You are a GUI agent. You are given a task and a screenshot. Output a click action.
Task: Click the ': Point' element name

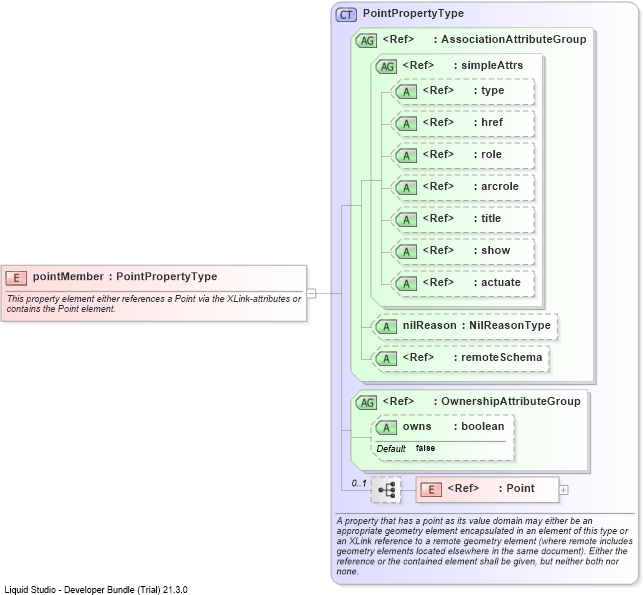(x=517, y=488)
